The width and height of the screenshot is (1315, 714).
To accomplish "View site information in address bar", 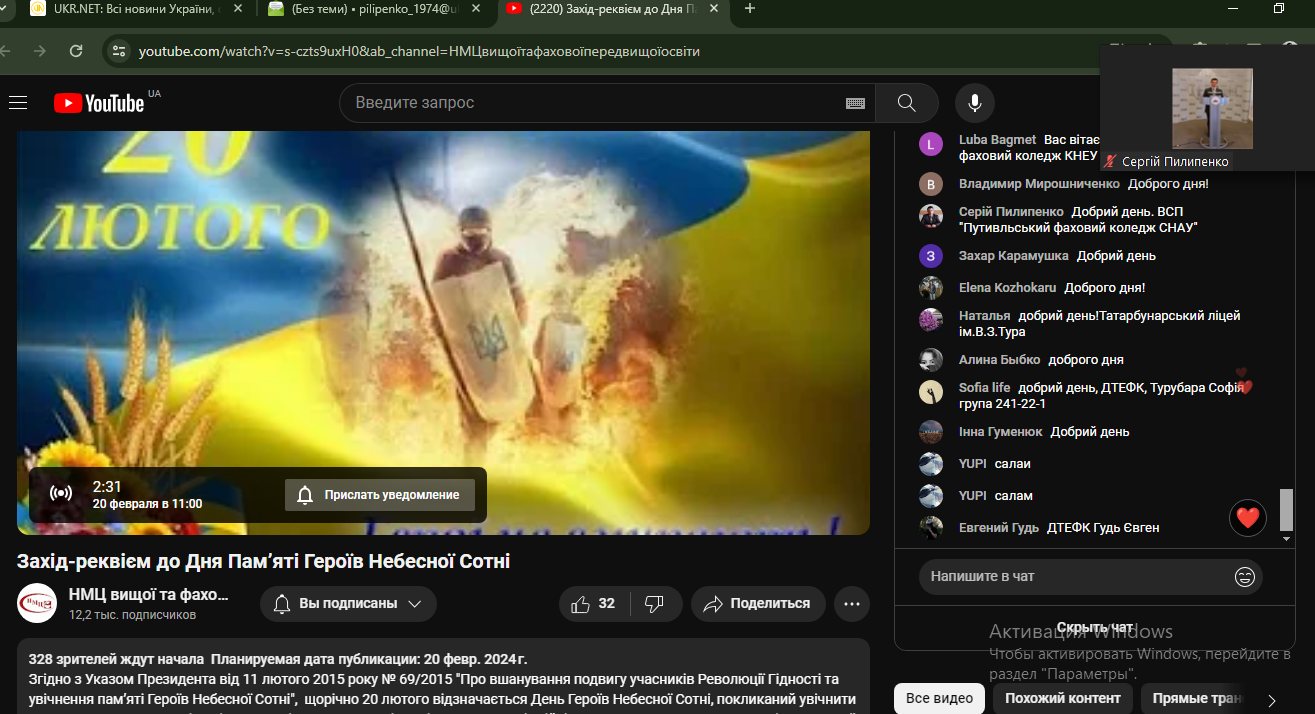I will pos(119,51).
